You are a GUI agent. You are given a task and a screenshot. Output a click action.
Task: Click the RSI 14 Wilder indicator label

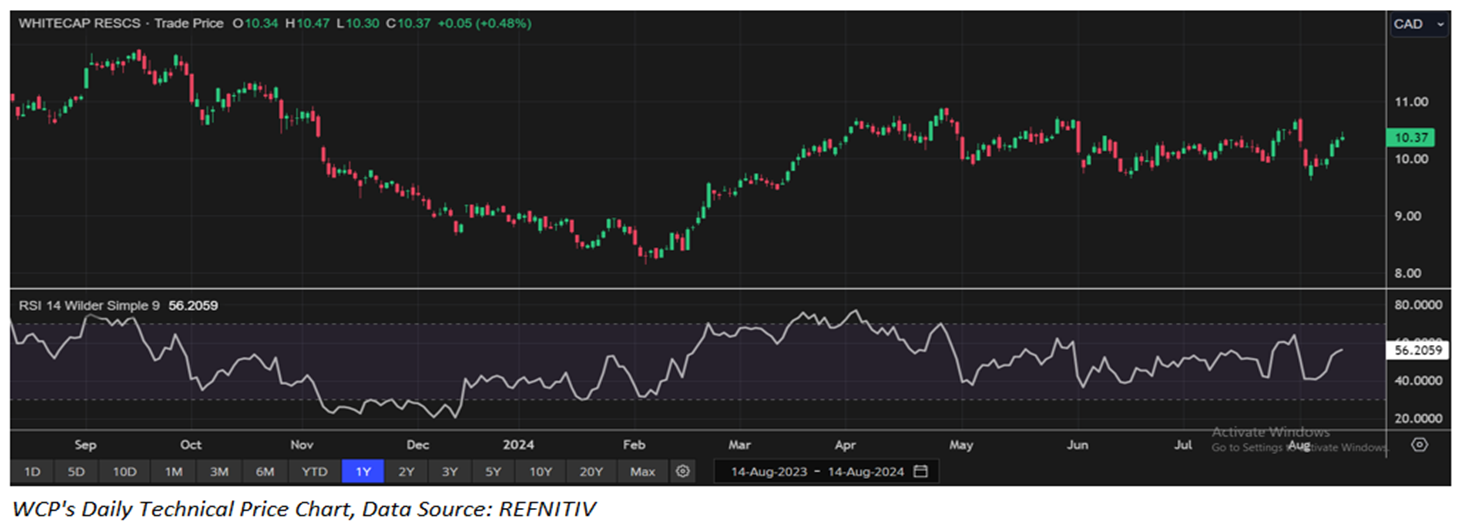tap(90, 305)
